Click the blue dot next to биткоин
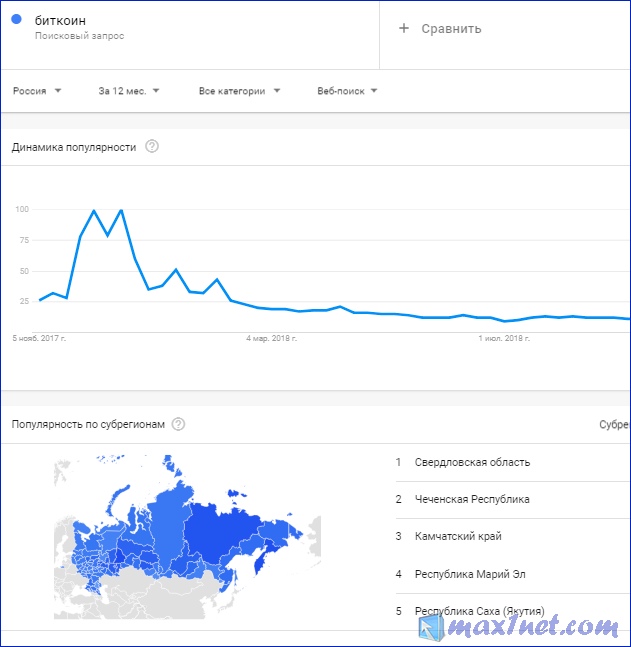This screenshot has height=647, width=631. click(x=17, y=19)
